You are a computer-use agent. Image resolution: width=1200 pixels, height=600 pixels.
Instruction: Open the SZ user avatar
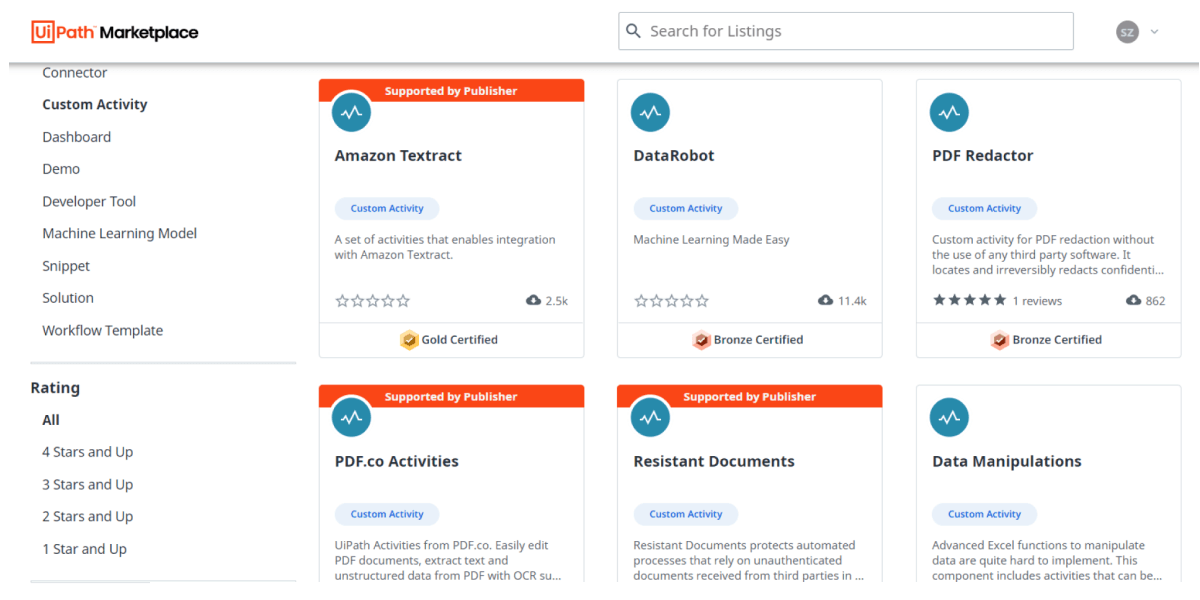[1127, 32]
